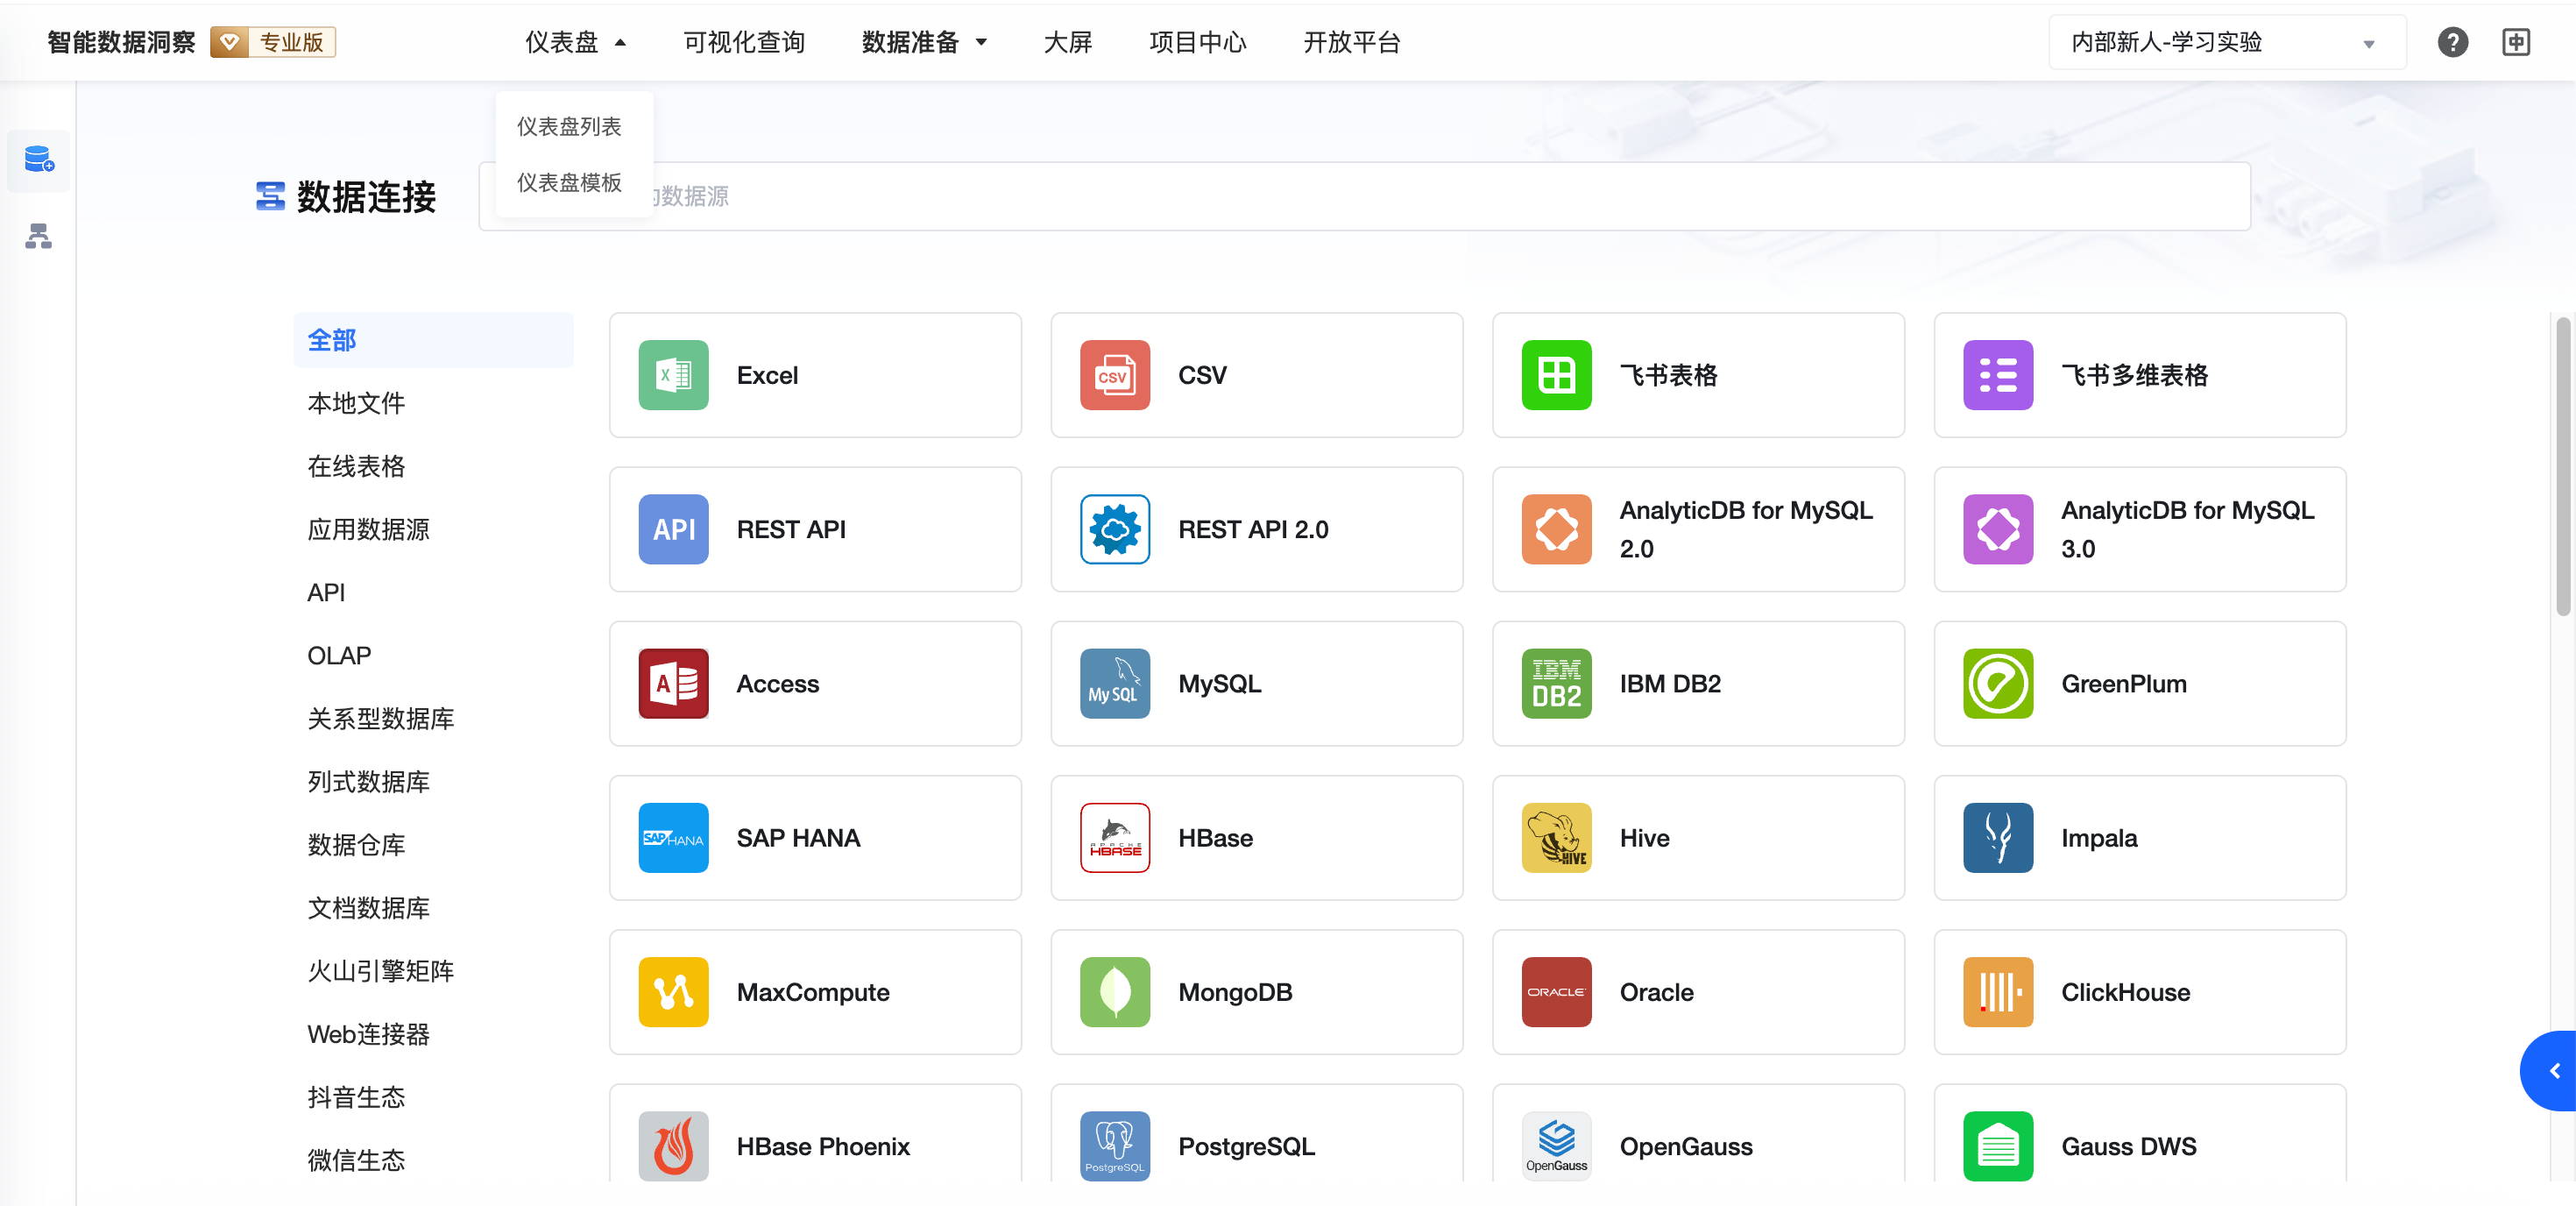Select the ClickHouse icon
Screen dimensions: 2576x1206
tap(1998, 991)
